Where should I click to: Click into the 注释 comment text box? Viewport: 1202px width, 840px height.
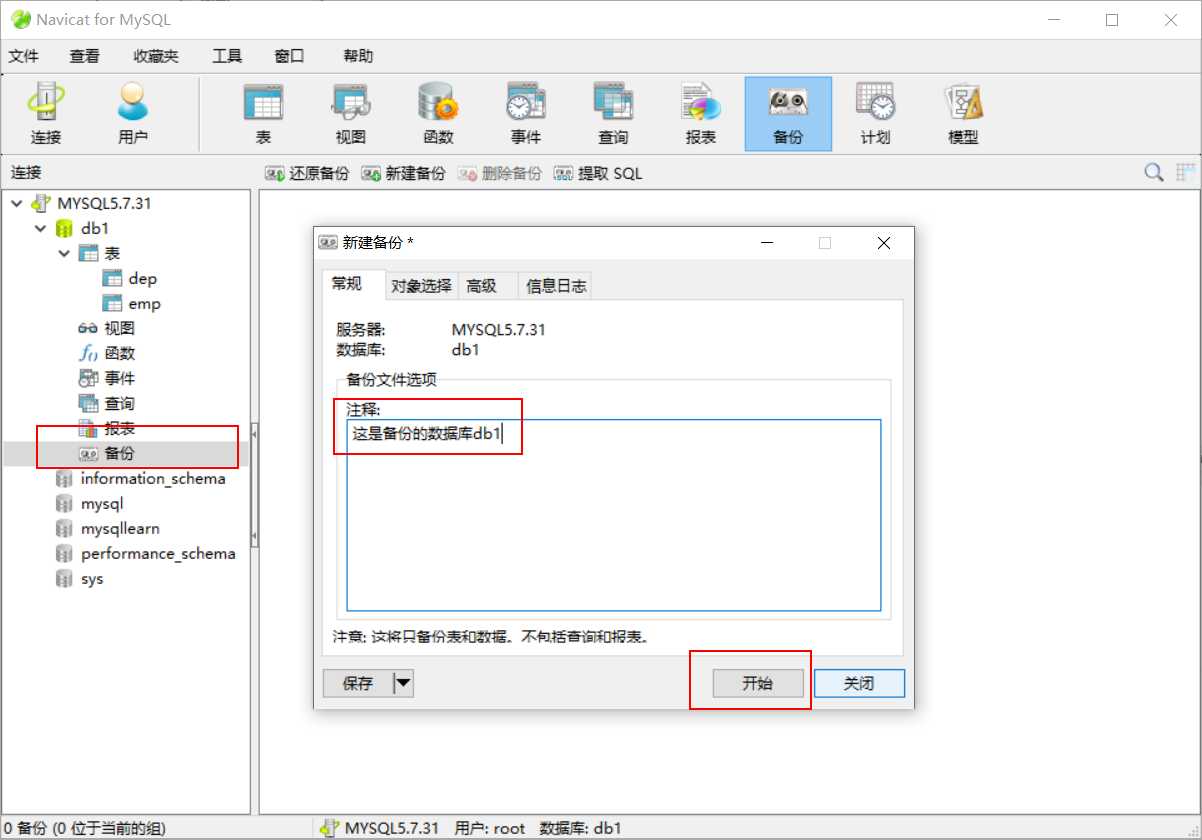614,515
